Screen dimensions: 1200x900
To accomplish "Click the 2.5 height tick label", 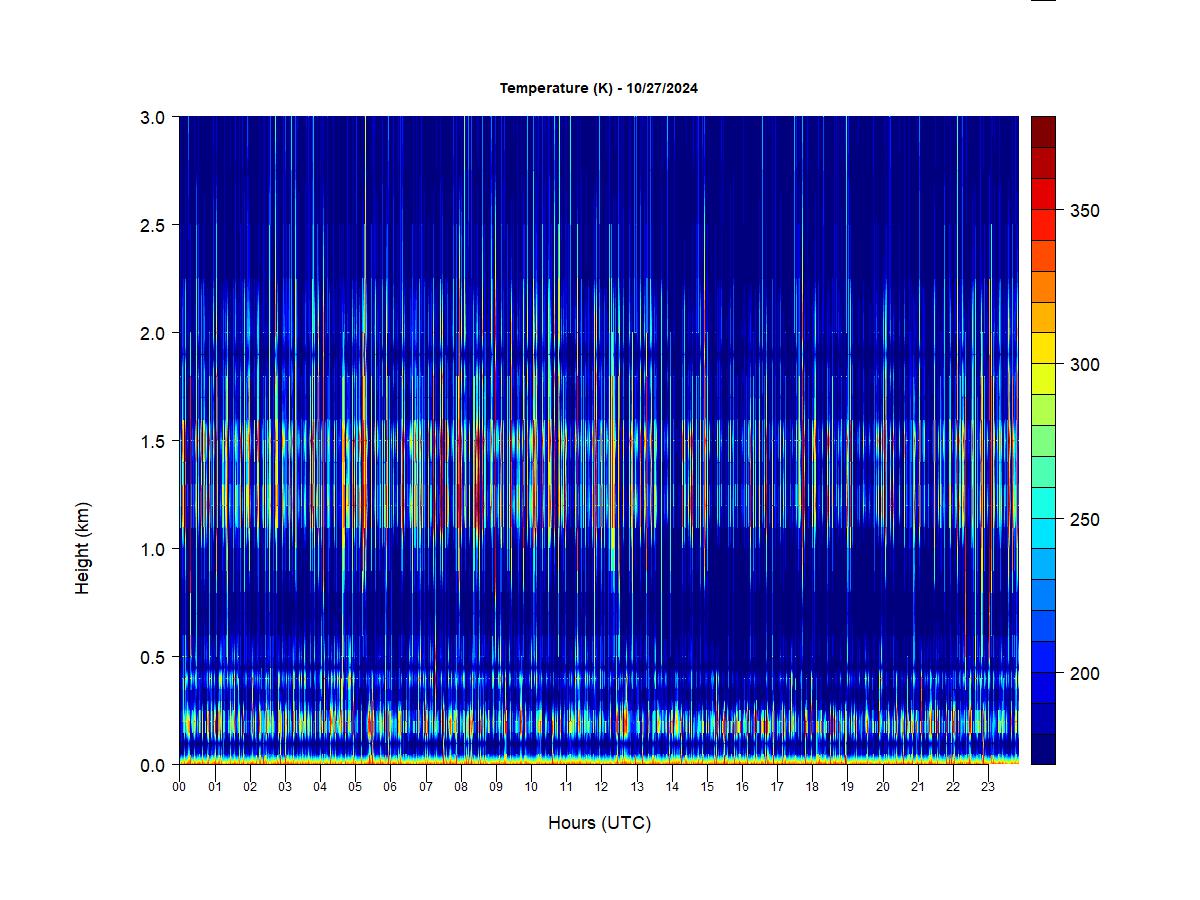I will [152, 225].
